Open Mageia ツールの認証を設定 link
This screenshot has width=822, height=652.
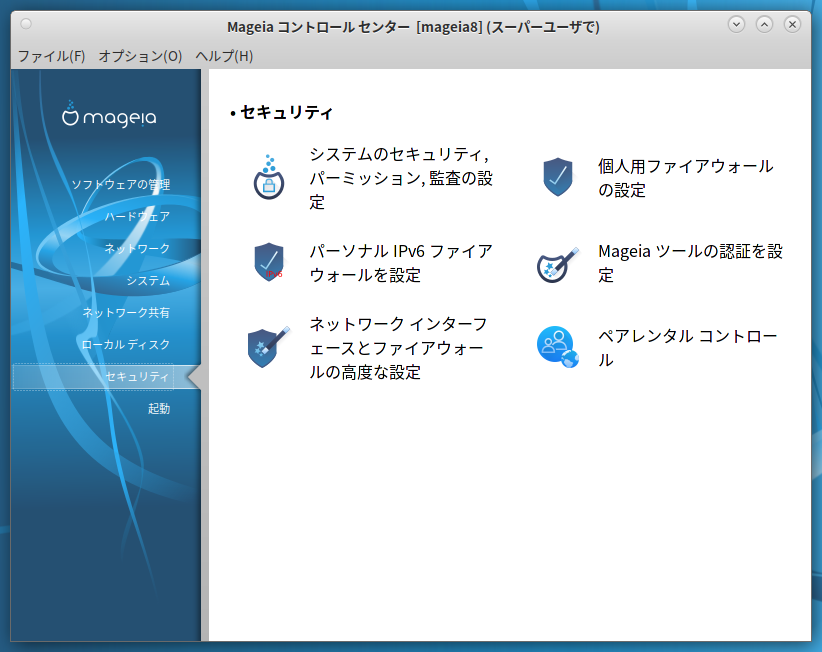pyautogui.click(x=690, y=263)
